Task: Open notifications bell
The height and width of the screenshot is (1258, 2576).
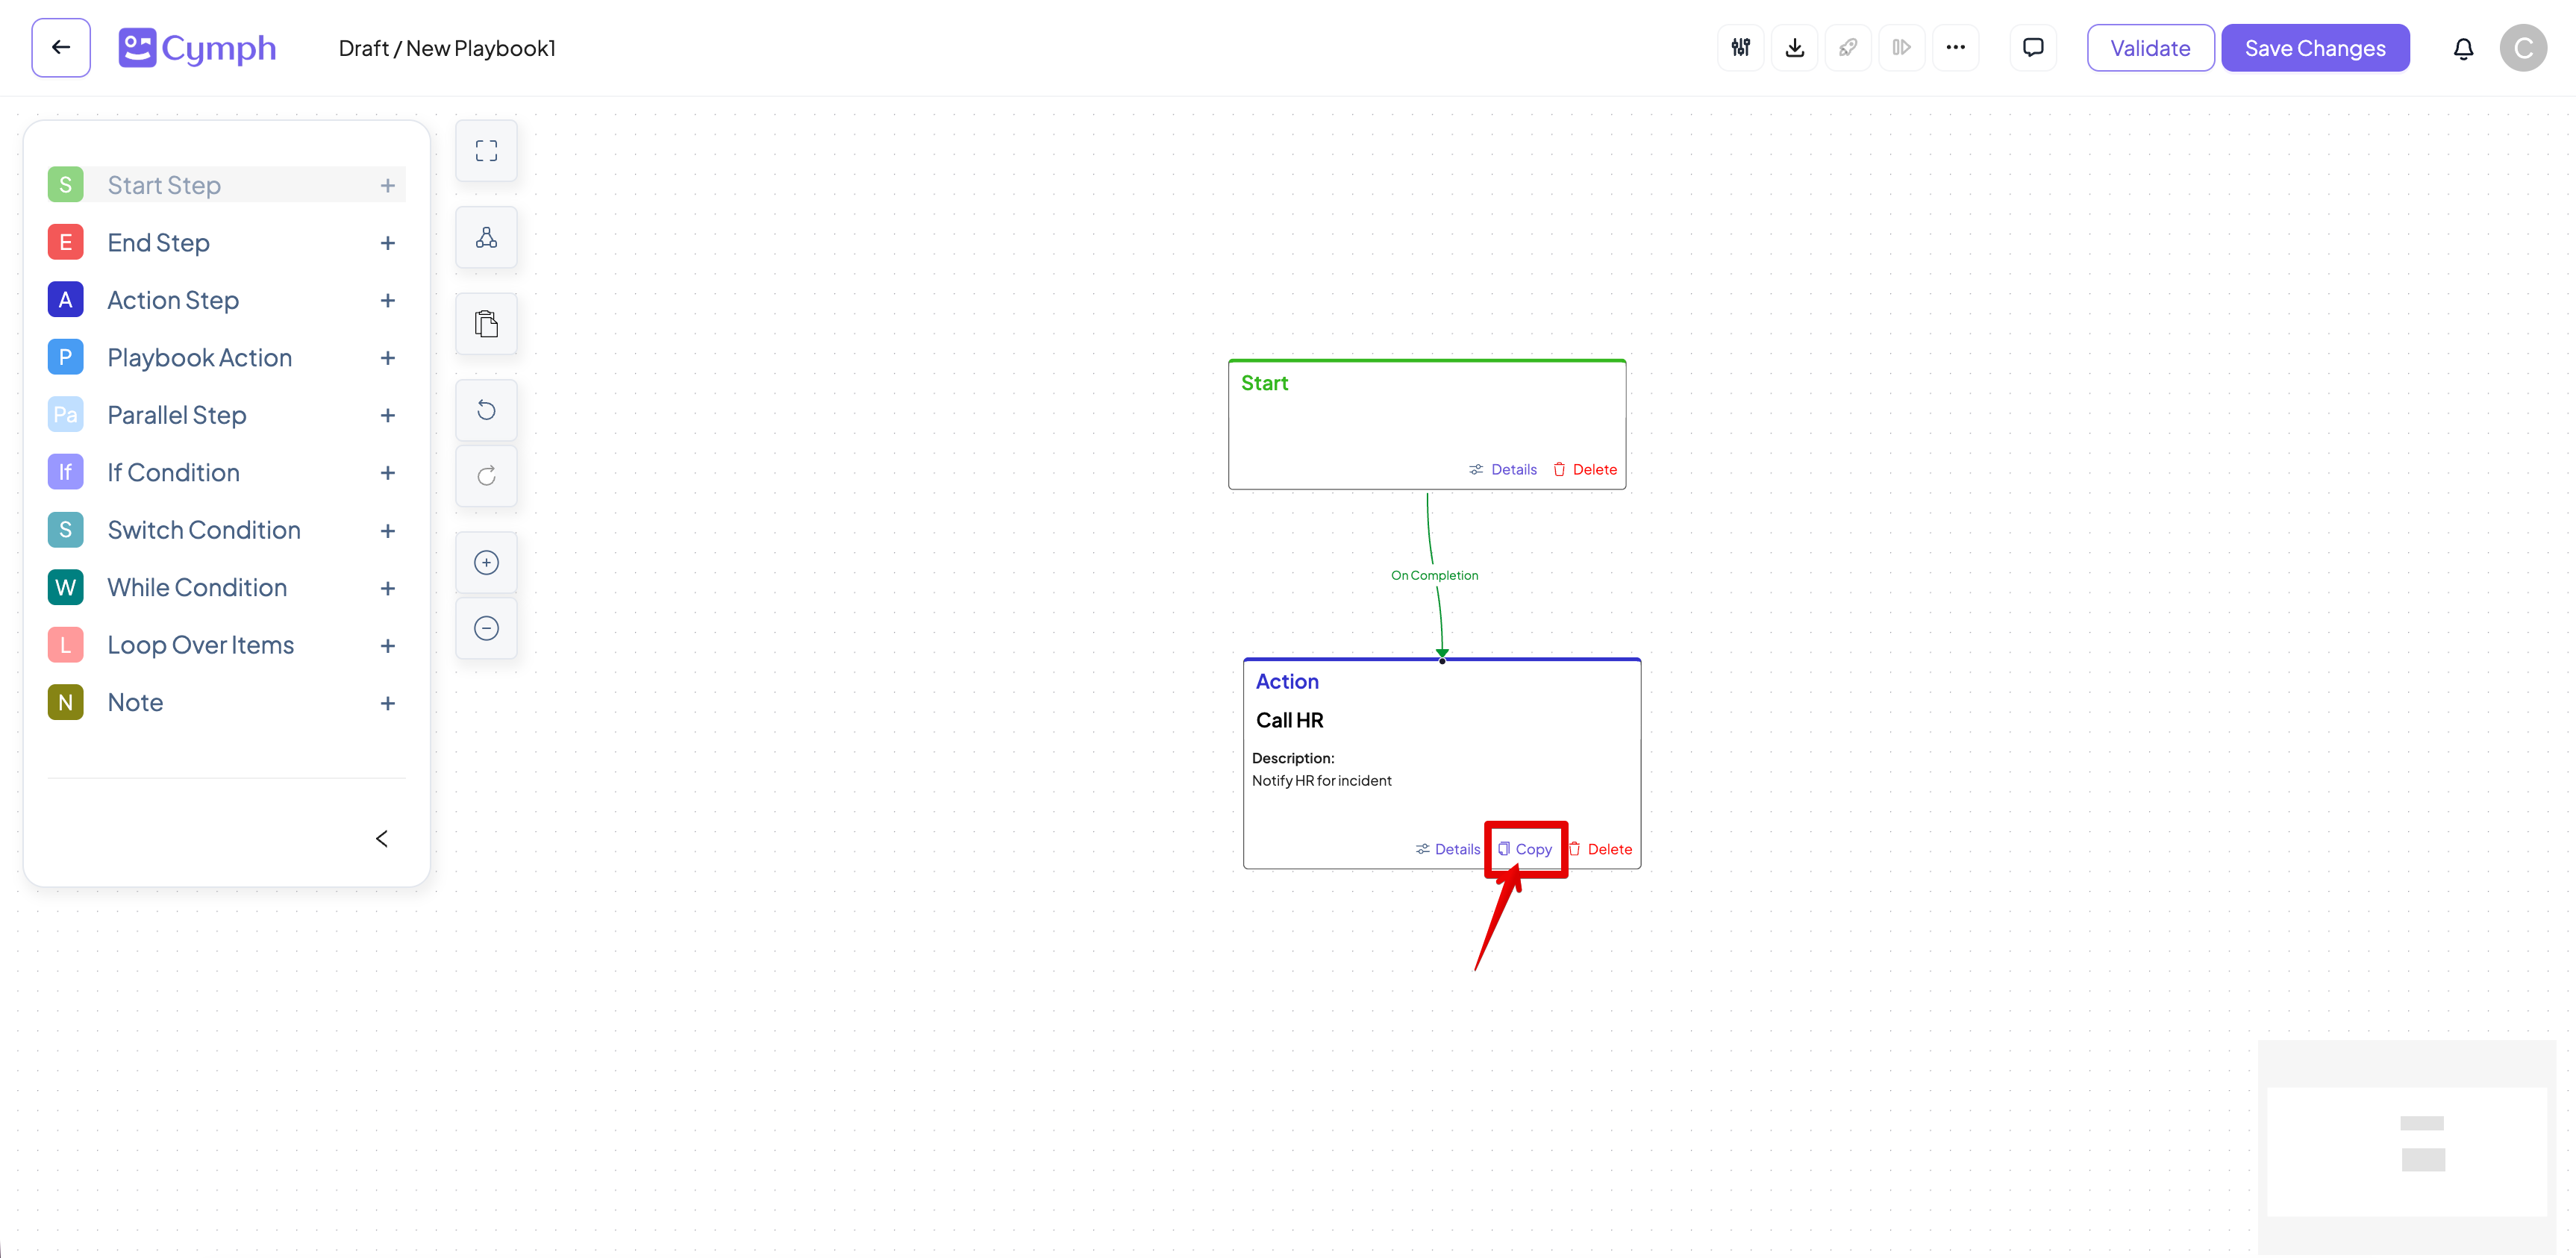Action: [2464, 47]
